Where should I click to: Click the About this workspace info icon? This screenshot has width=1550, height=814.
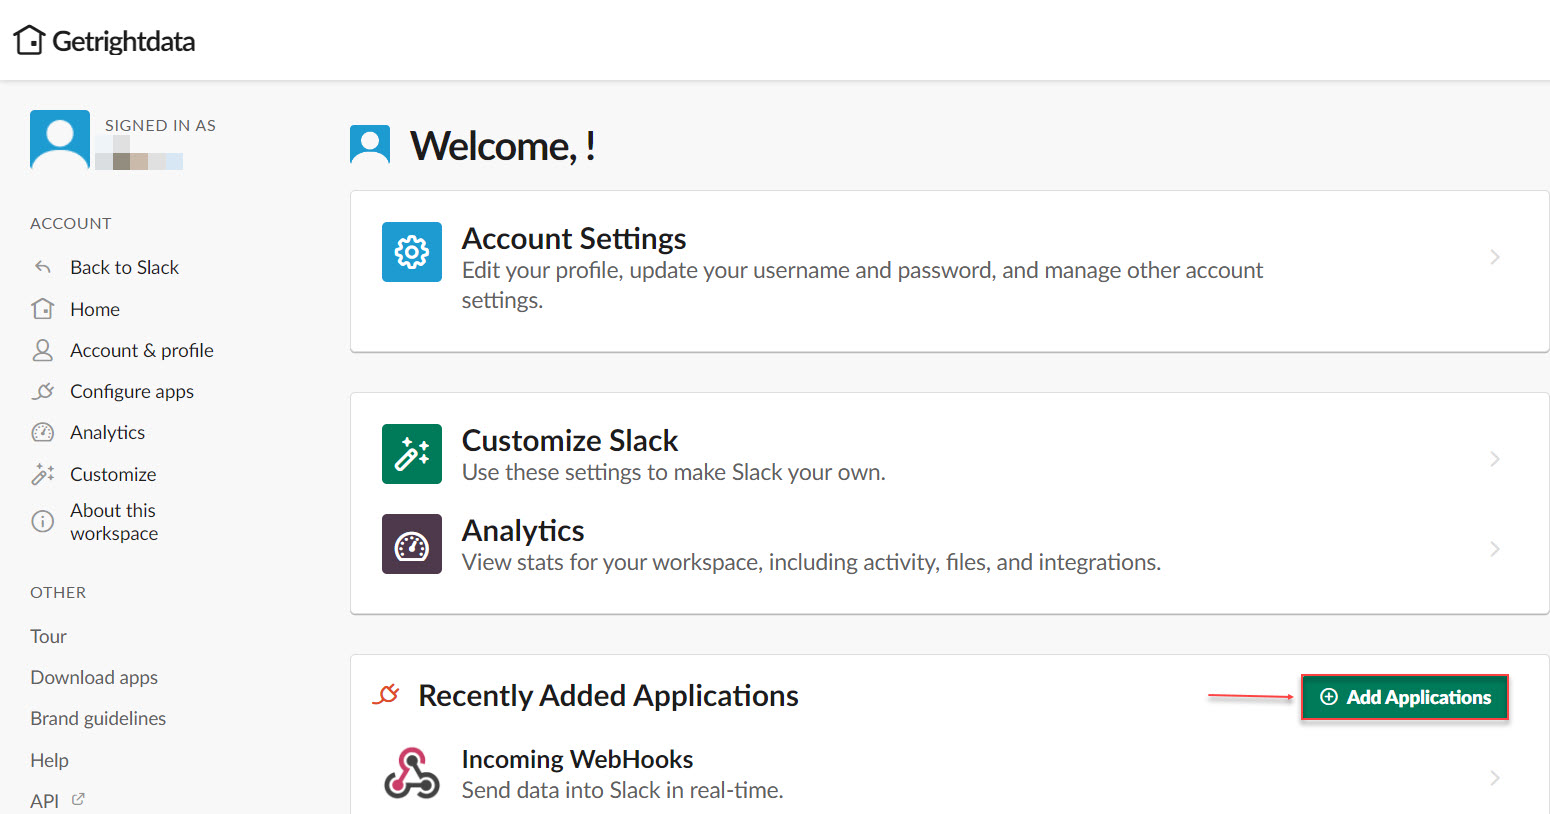click(42, 521)
